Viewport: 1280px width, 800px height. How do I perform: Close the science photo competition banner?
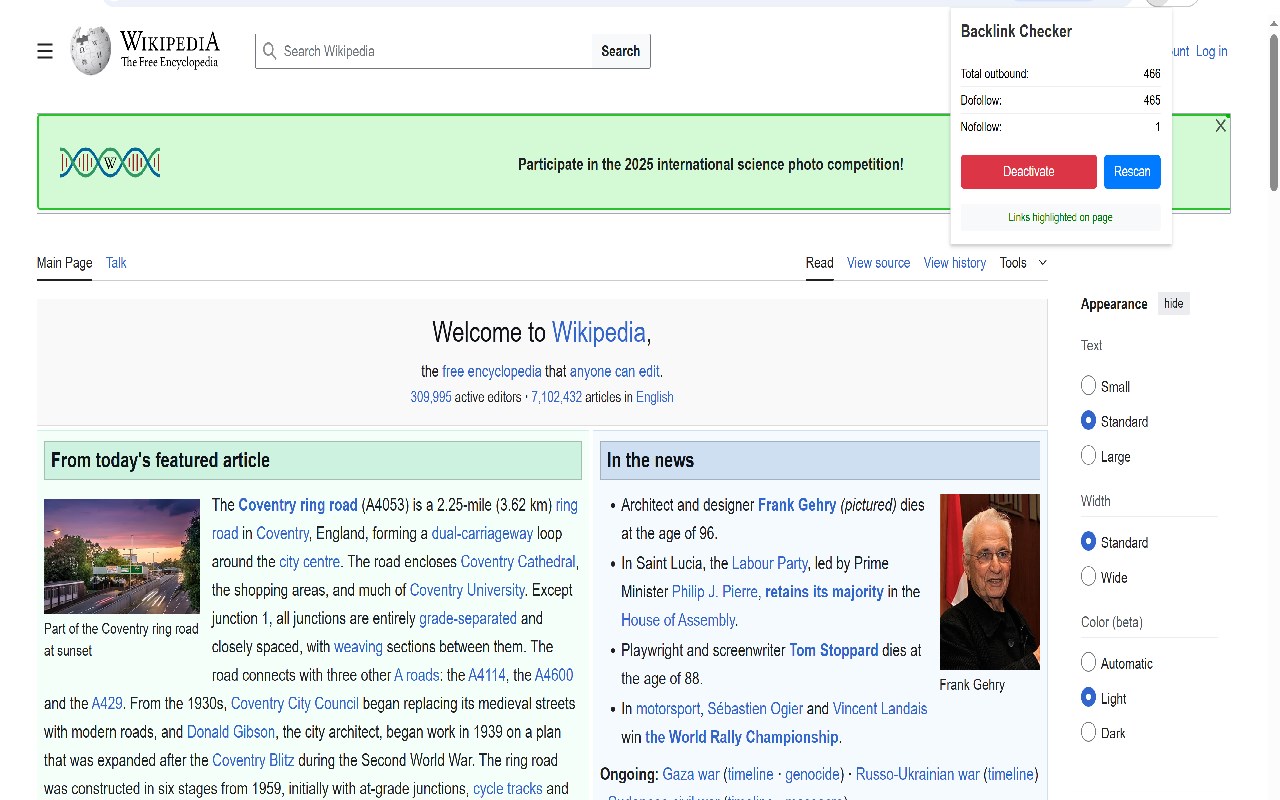click(x=1220, y=126)
